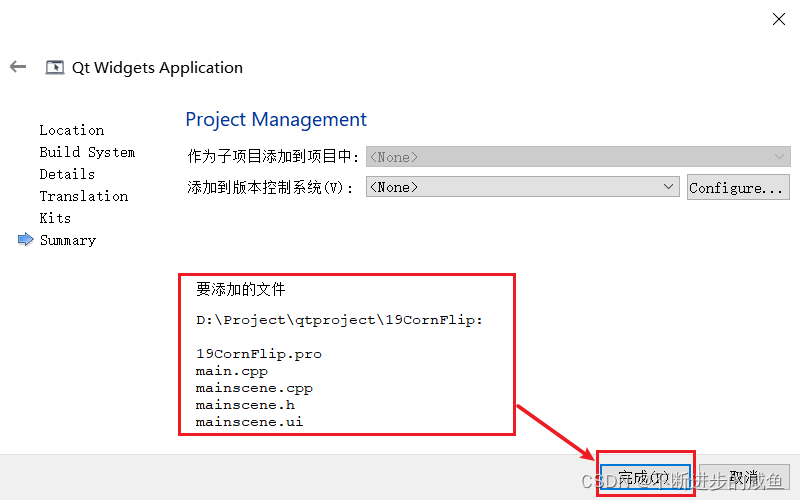Open the Details wizard step
The image size is (800, 500).
(67, 174)
